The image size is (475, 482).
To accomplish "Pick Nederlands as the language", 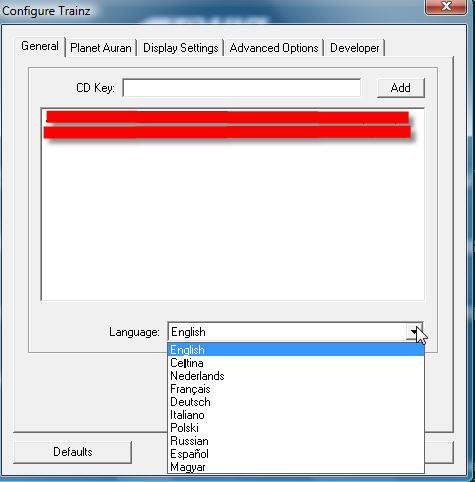I will point(296,376).
